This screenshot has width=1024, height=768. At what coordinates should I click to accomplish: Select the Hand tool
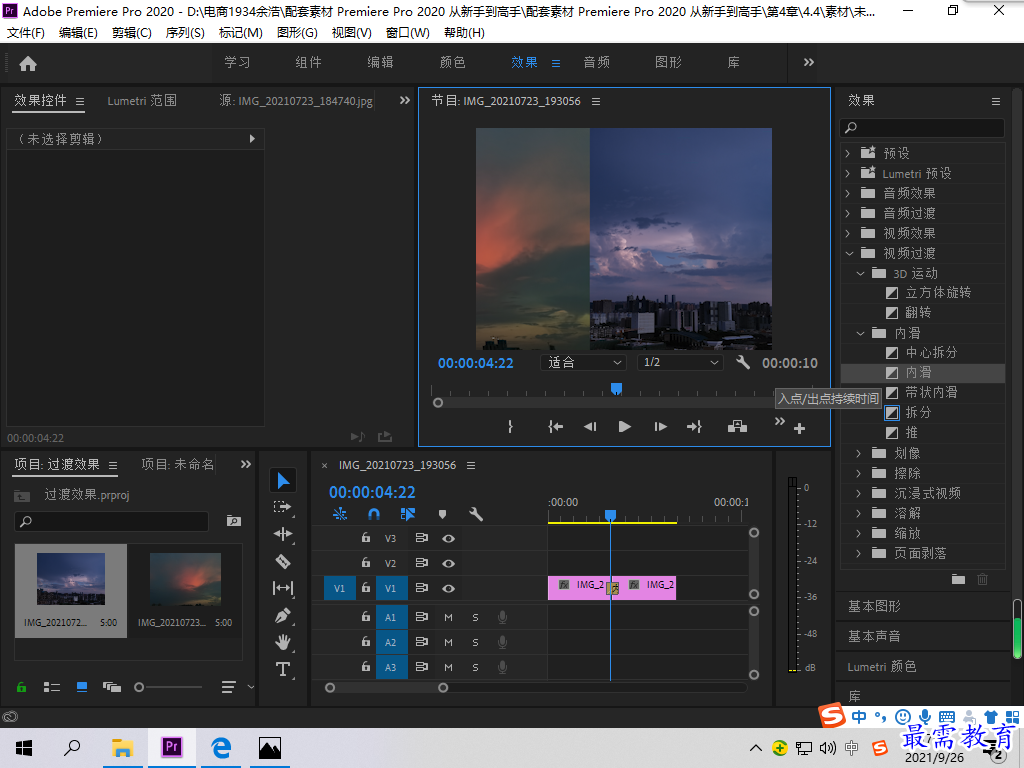click(x=283, y=642)
